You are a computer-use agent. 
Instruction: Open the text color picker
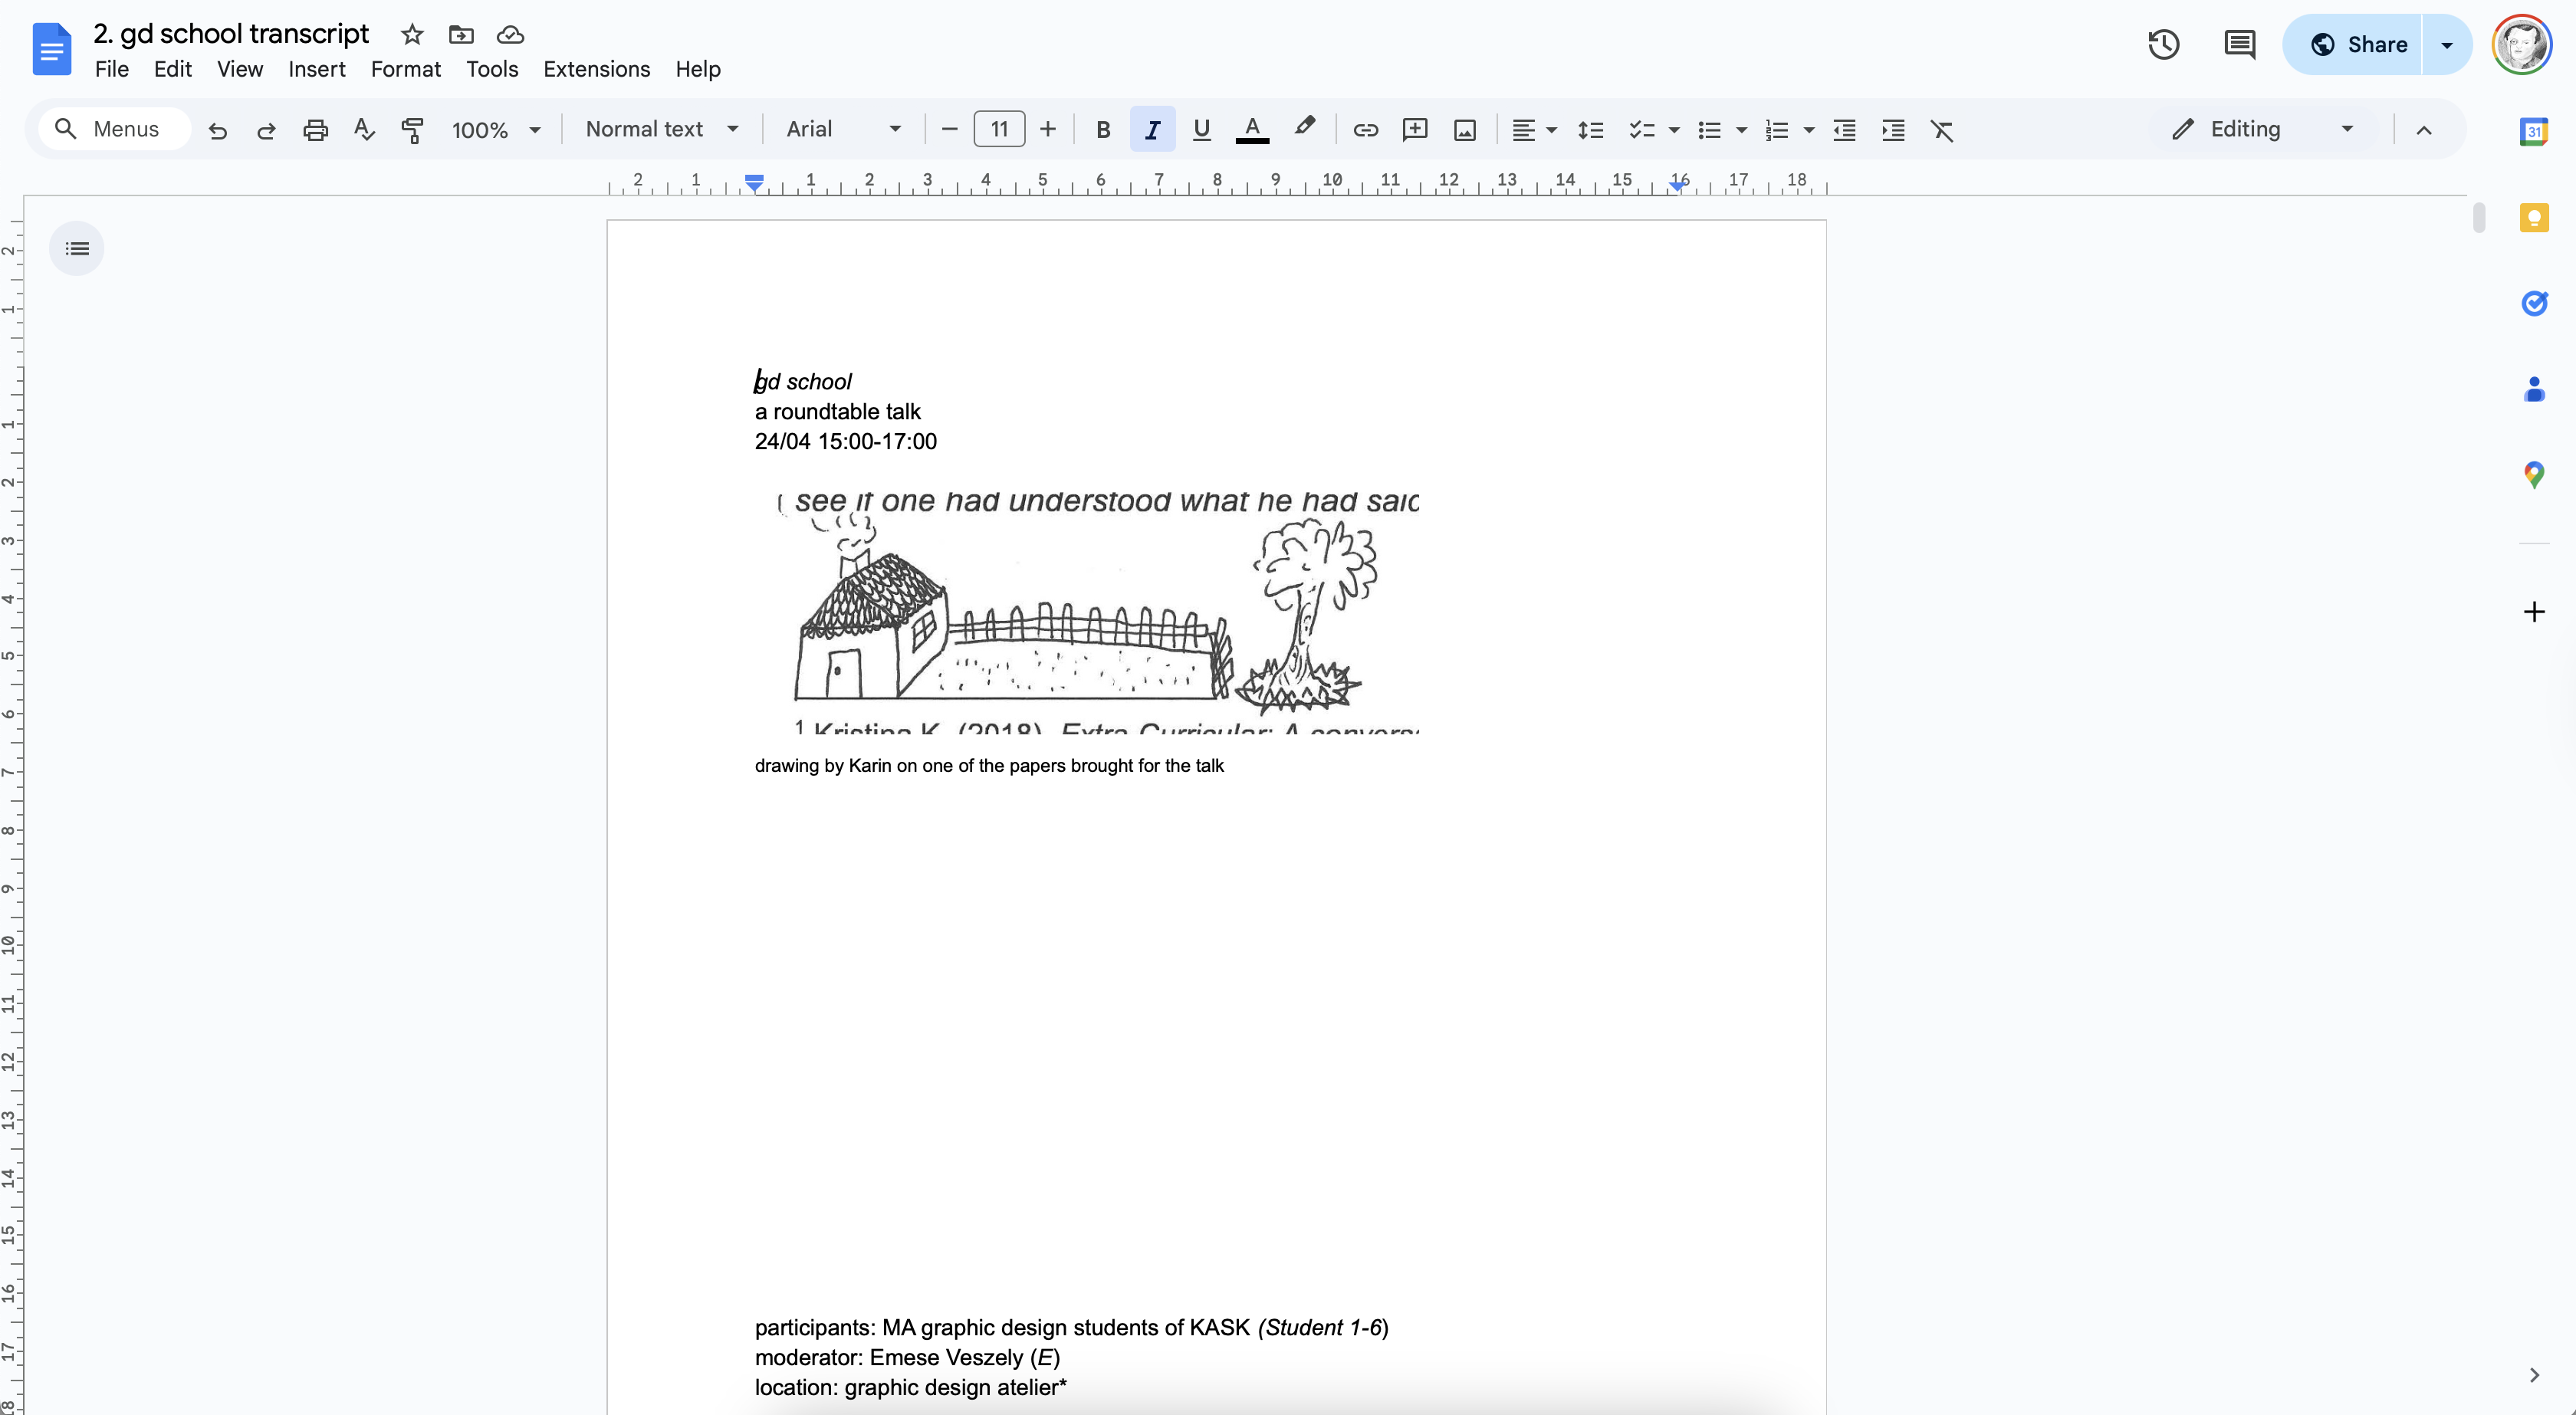[1251, 130]
